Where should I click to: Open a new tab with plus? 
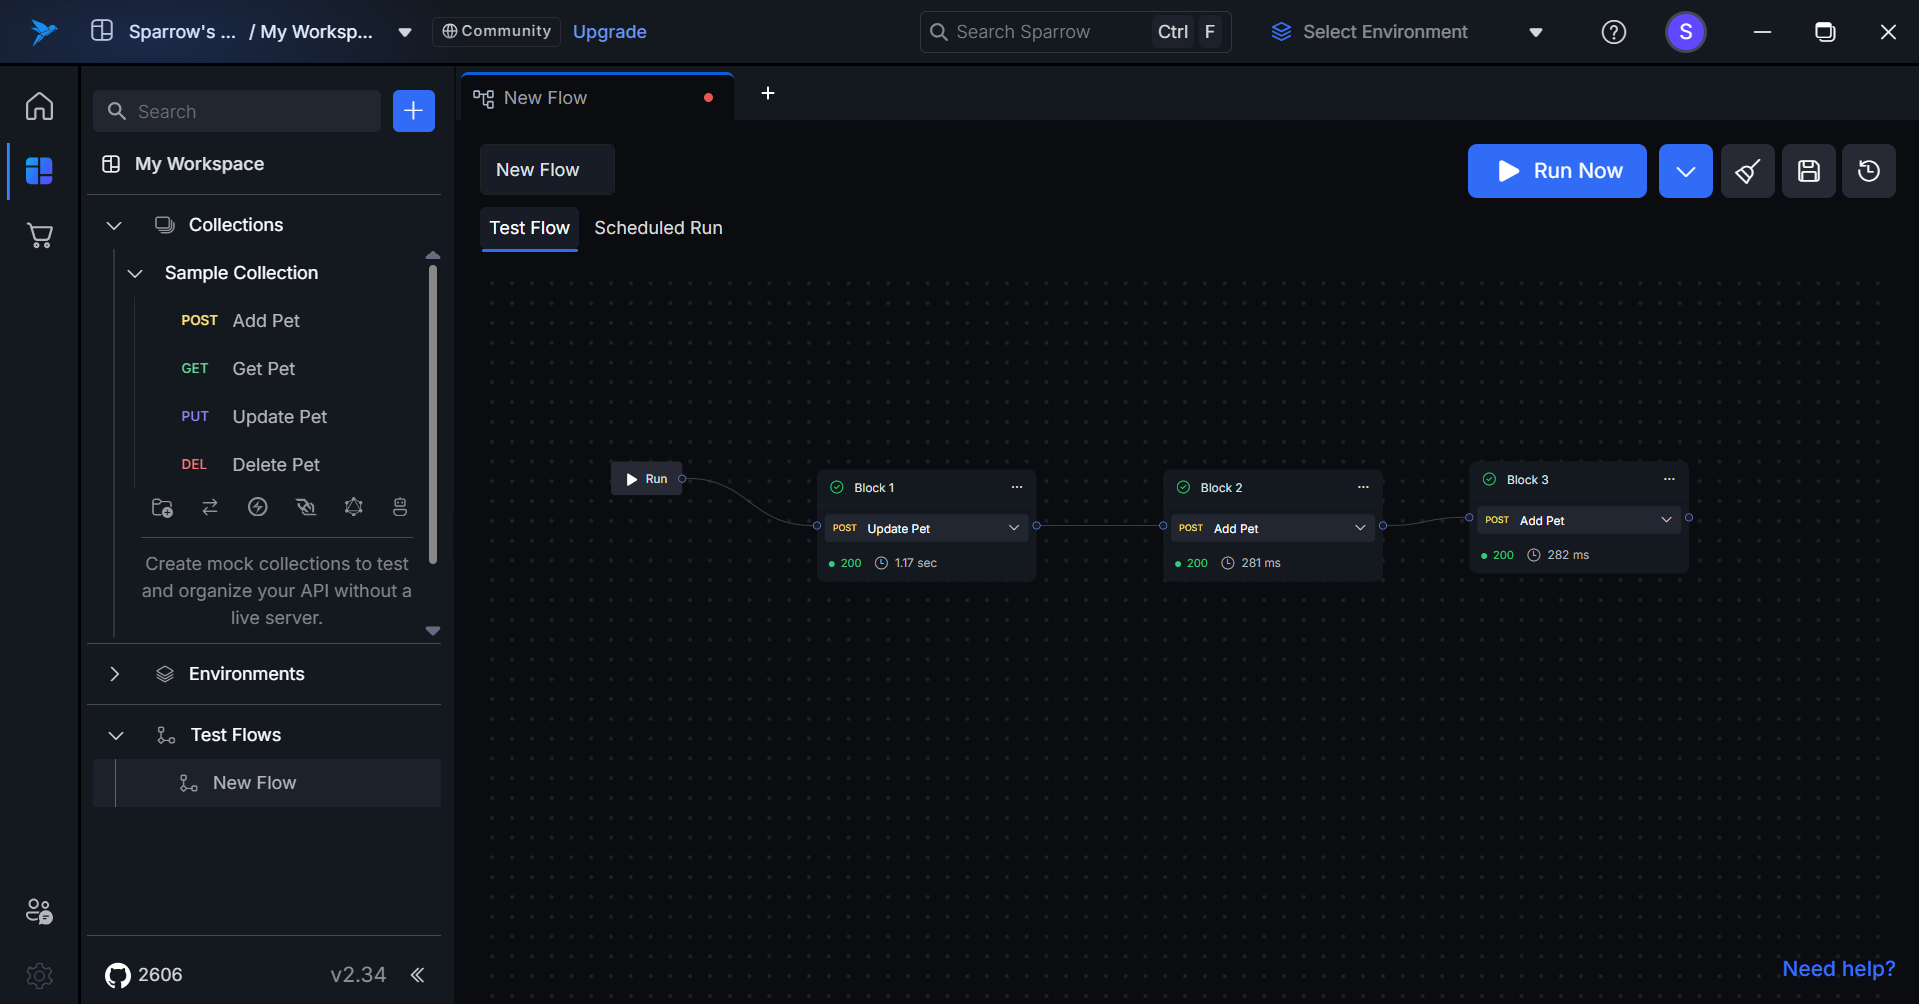(x=768, y=93)
